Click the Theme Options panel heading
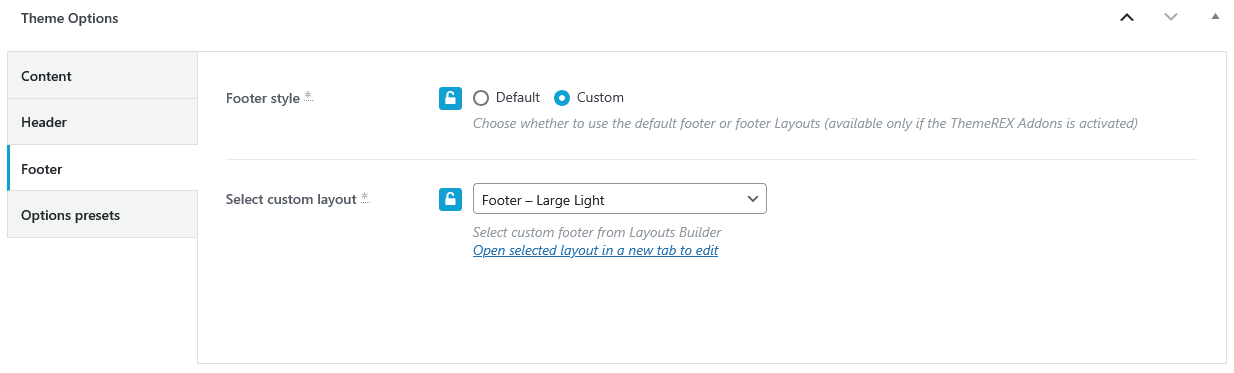 tap(69, 18)
